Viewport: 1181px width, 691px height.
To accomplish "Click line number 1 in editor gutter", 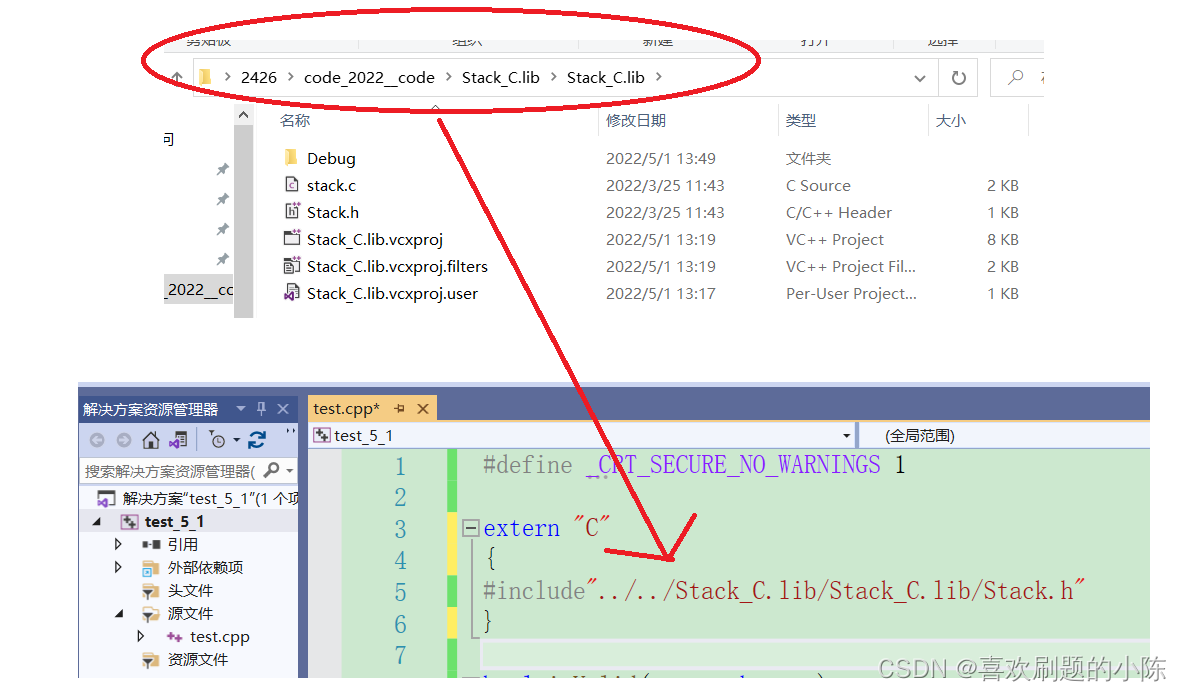I will pos(400,466).
